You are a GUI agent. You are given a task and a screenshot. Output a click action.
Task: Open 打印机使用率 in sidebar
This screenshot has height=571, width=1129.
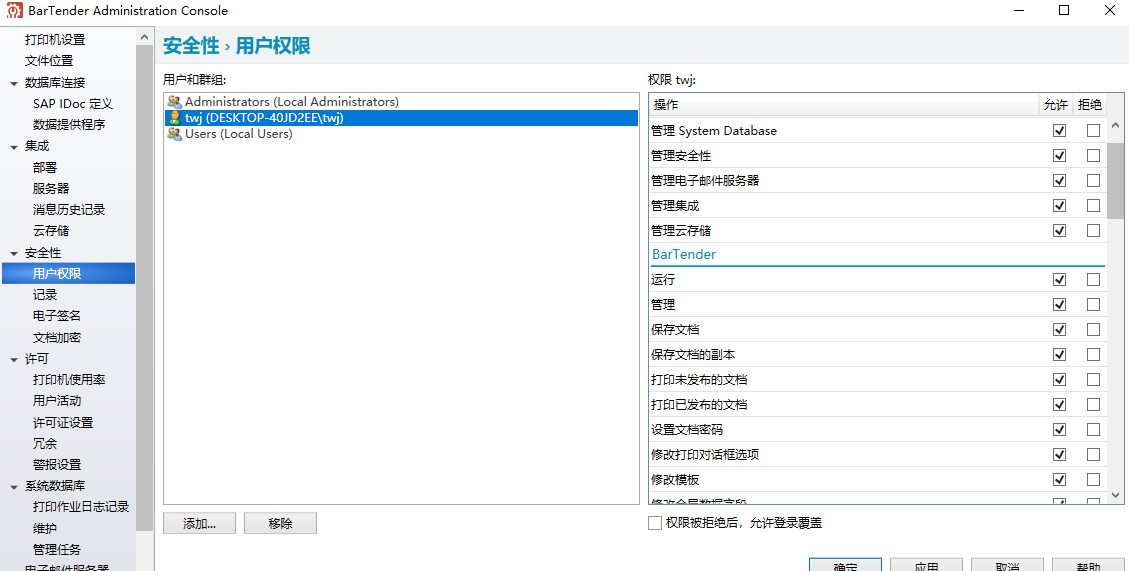69,379
